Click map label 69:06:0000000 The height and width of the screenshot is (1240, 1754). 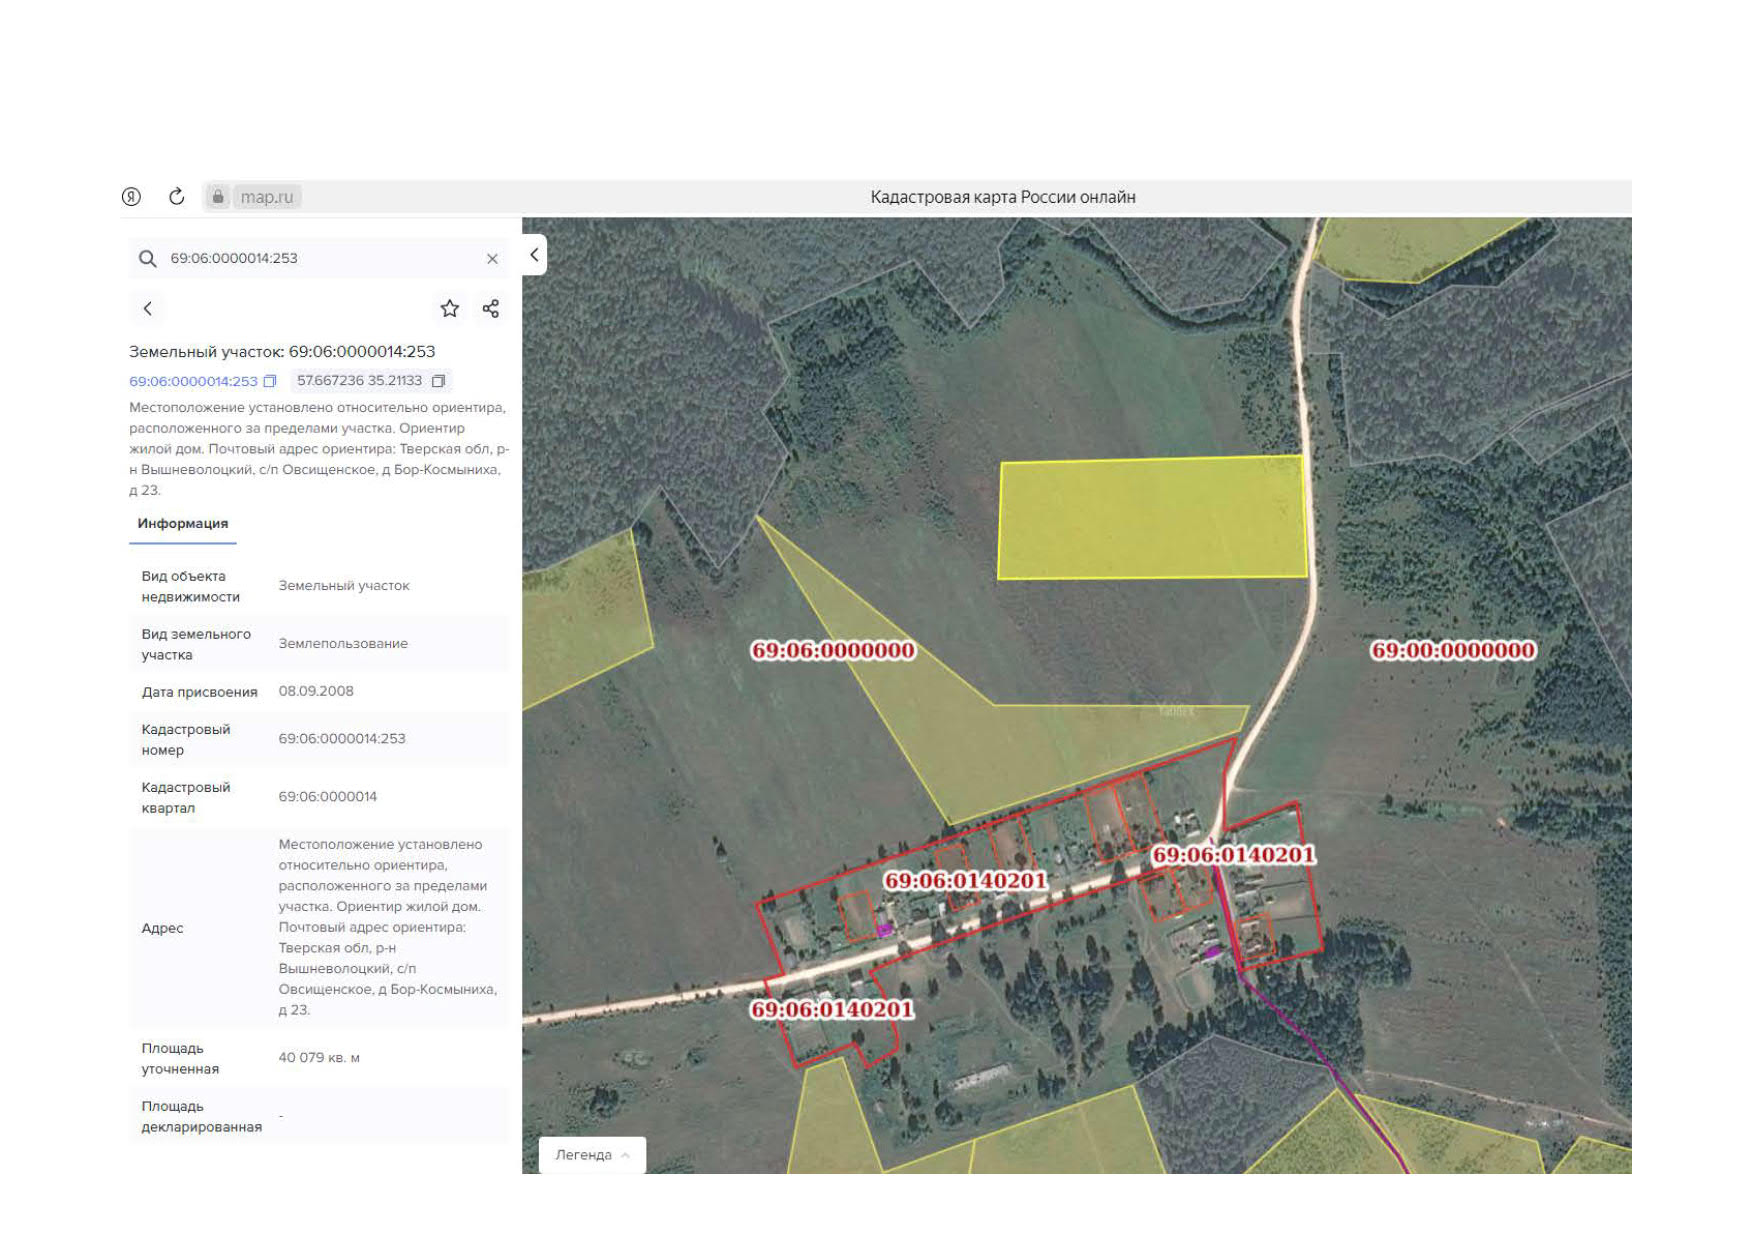click(x=833, y=651)
